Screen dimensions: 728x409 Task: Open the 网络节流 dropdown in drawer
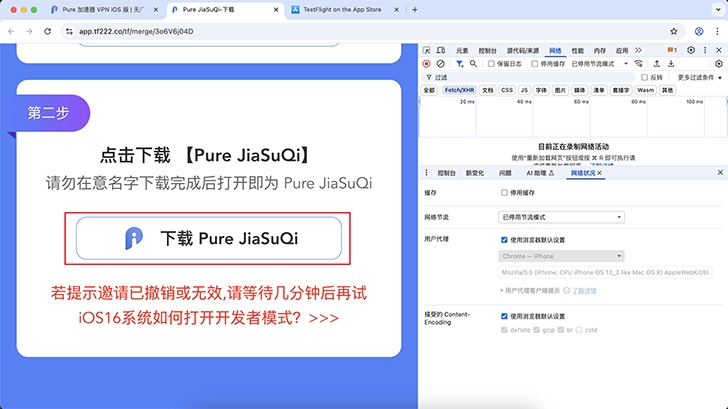561,217
